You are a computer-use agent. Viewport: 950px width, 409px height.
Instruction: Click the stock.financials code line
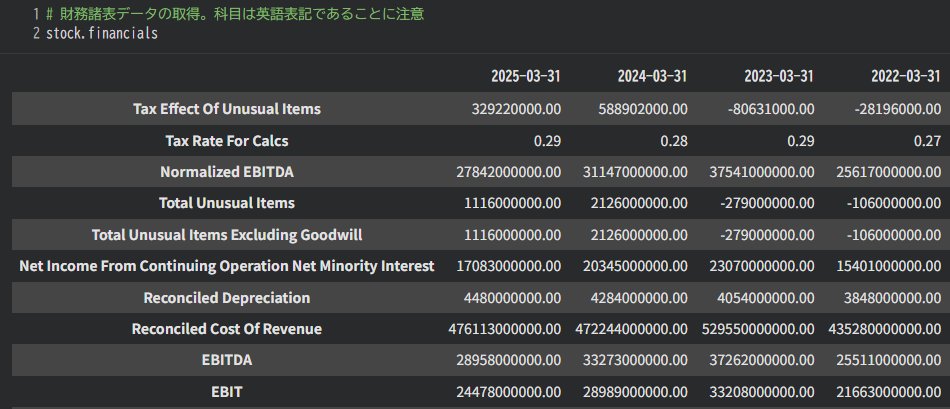point(102,33)
